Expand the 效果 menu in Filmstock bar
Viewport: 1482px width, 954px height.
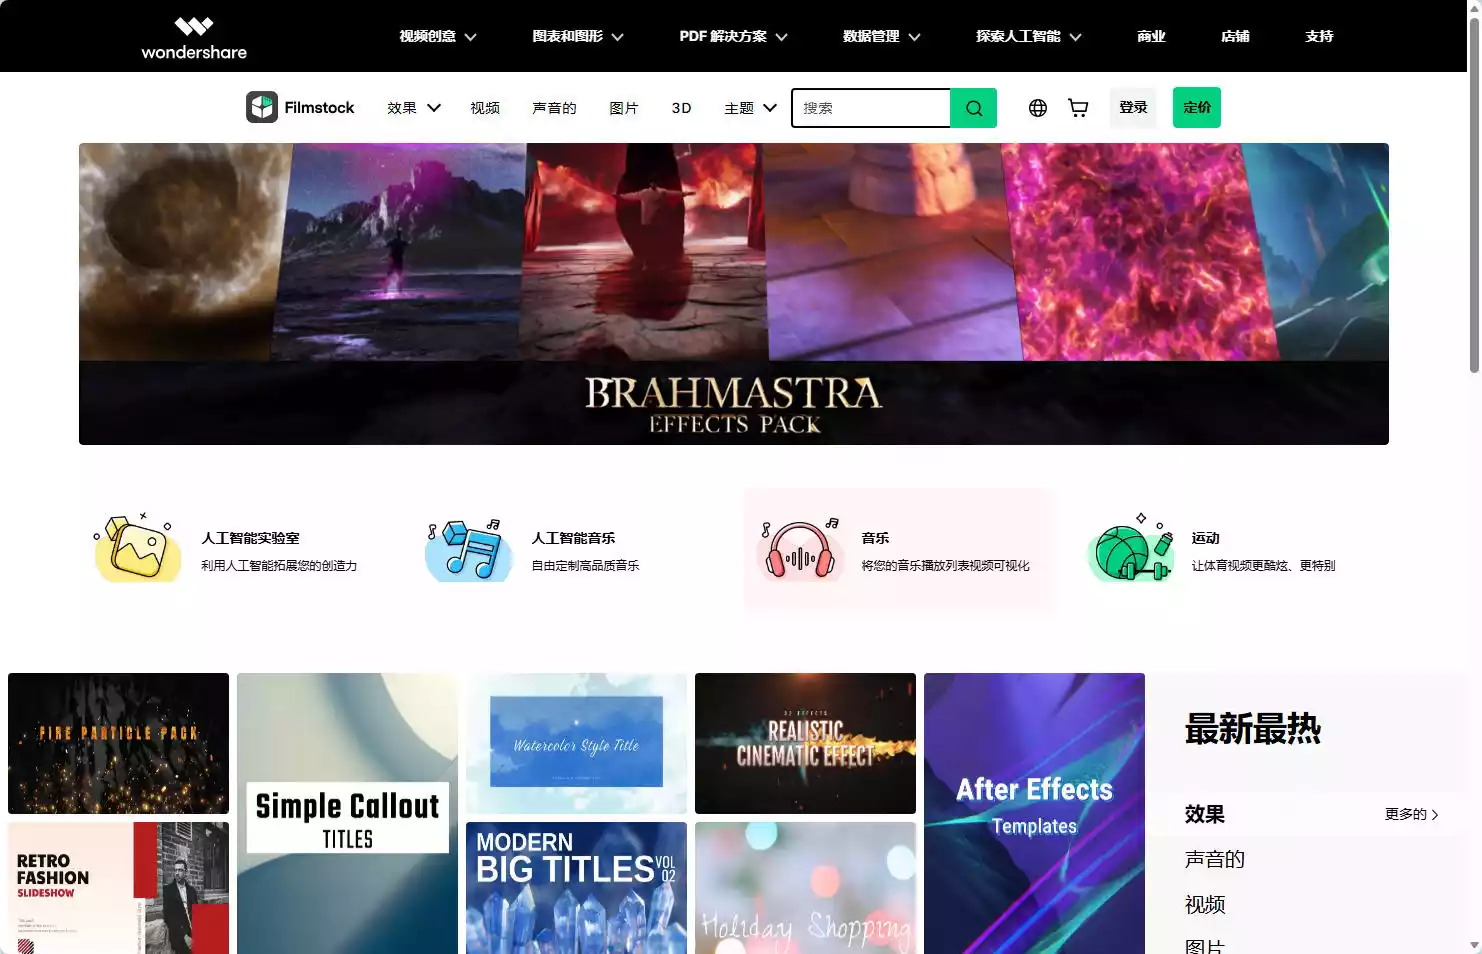point(414,108)
